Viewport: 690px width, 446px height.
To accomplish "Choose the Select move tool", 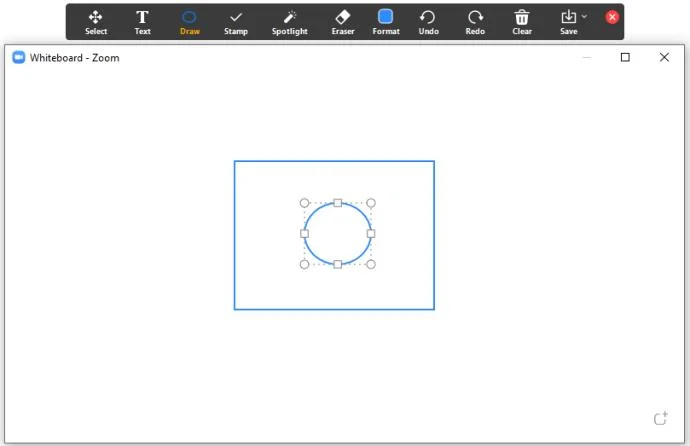I will click(95, 22).
